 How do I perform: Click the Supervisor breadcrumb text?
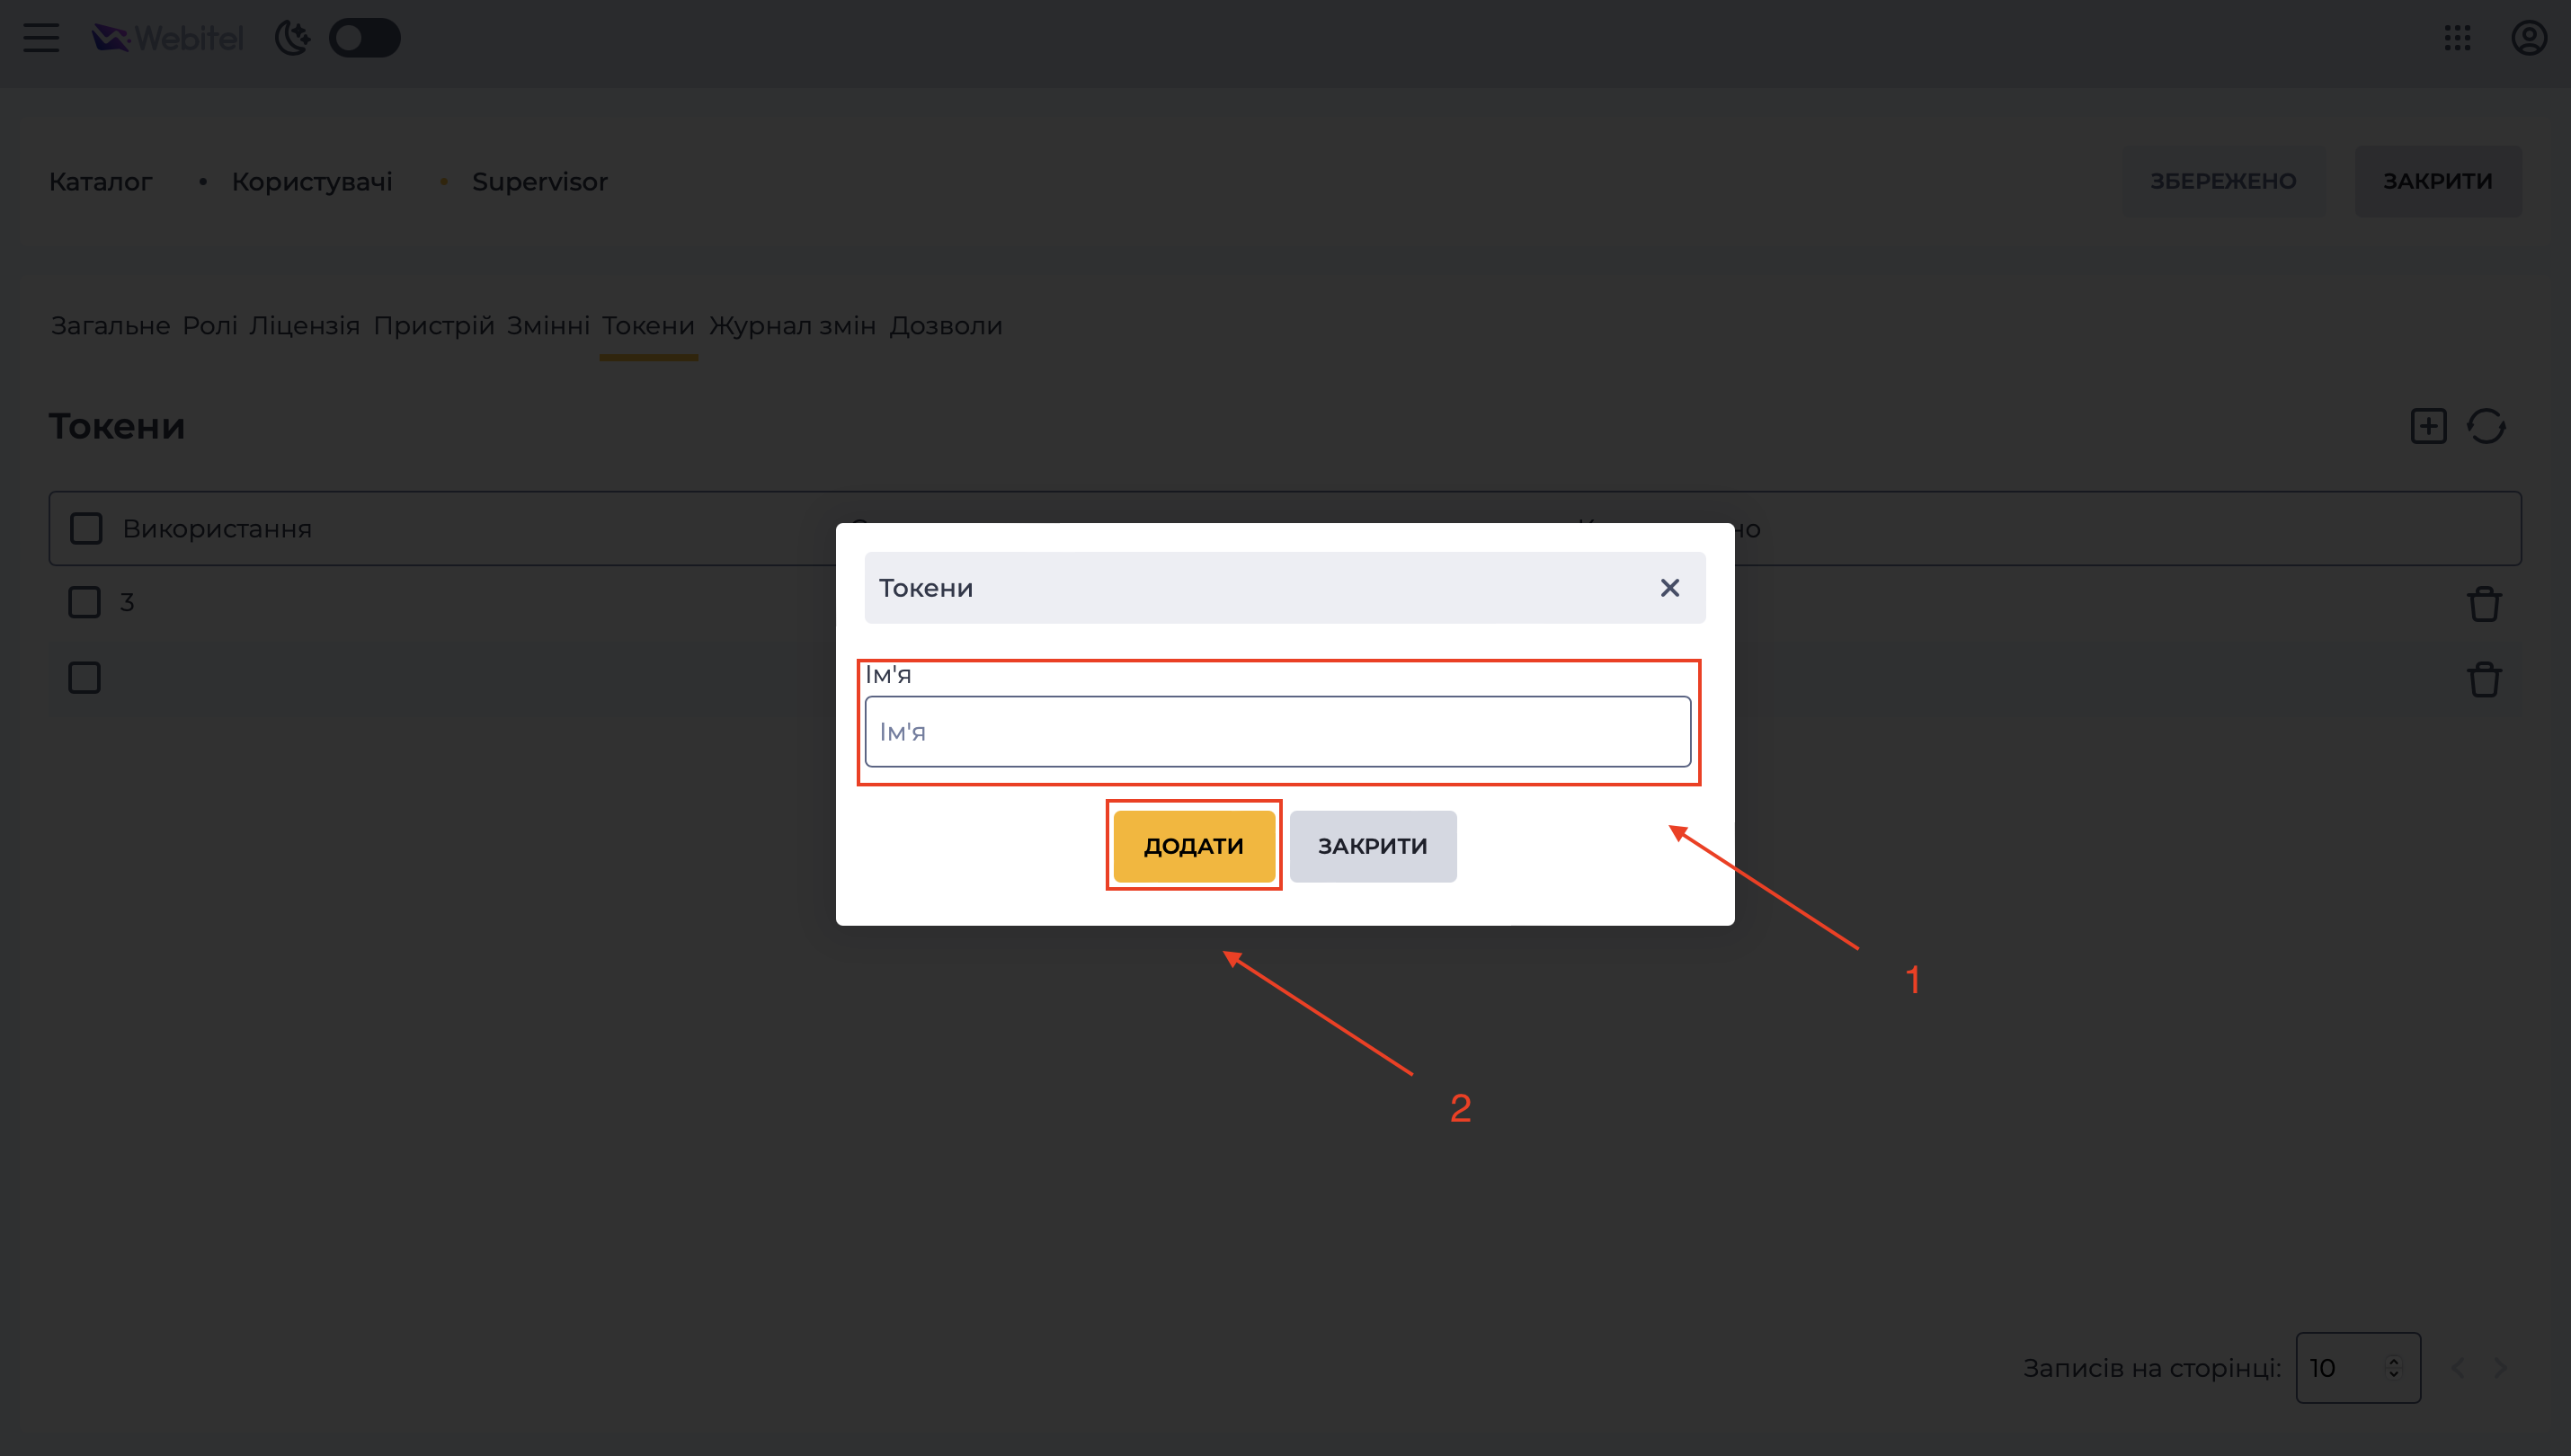coord(540,181)
